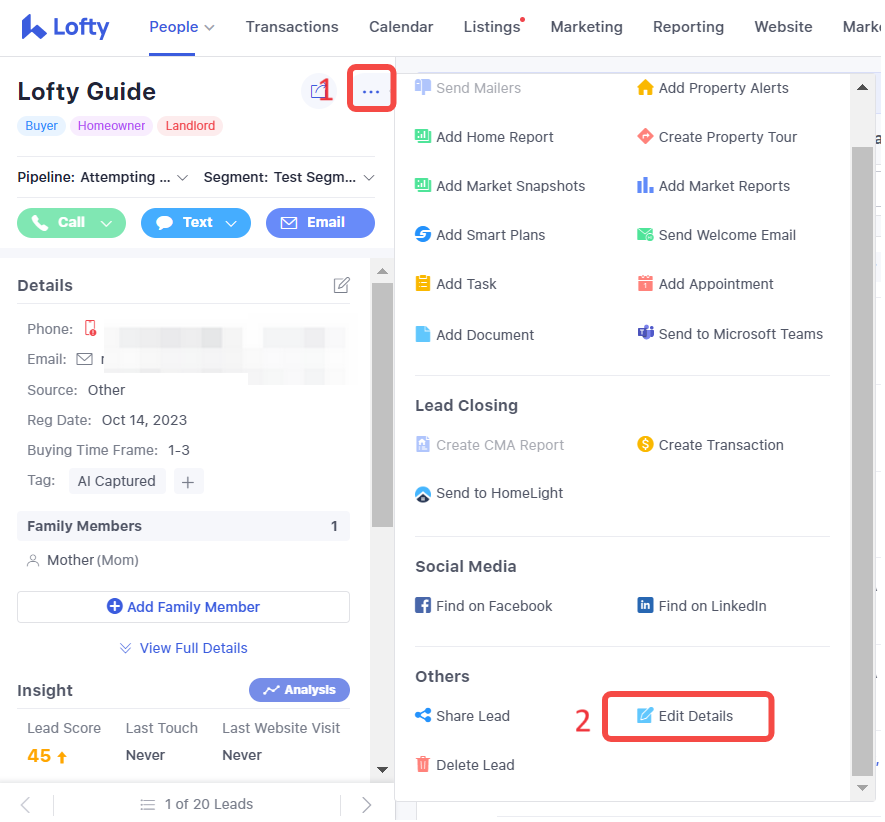The width and height of the screenshot is (885, 822).
Task: Click the Edit Details pencil icon
Action: (645, 715)
